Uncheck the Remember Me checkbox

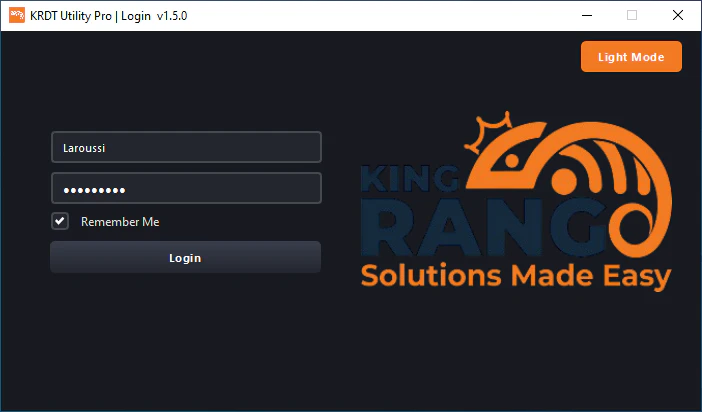(x=61, y=221)
